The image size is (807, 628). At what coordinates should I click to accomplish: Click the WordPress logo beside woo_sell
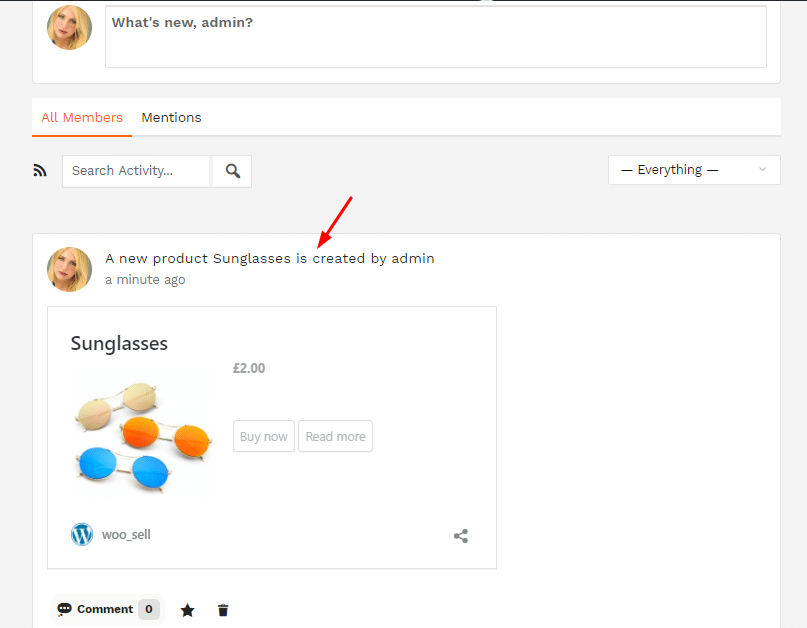coord(82,534)
